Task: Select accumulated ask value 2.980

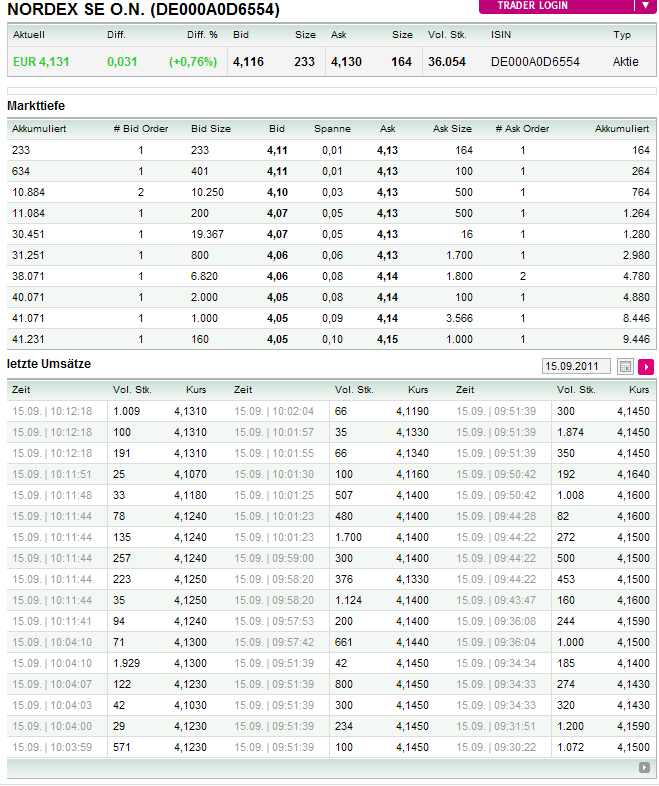Action: [x=636, y=256]
